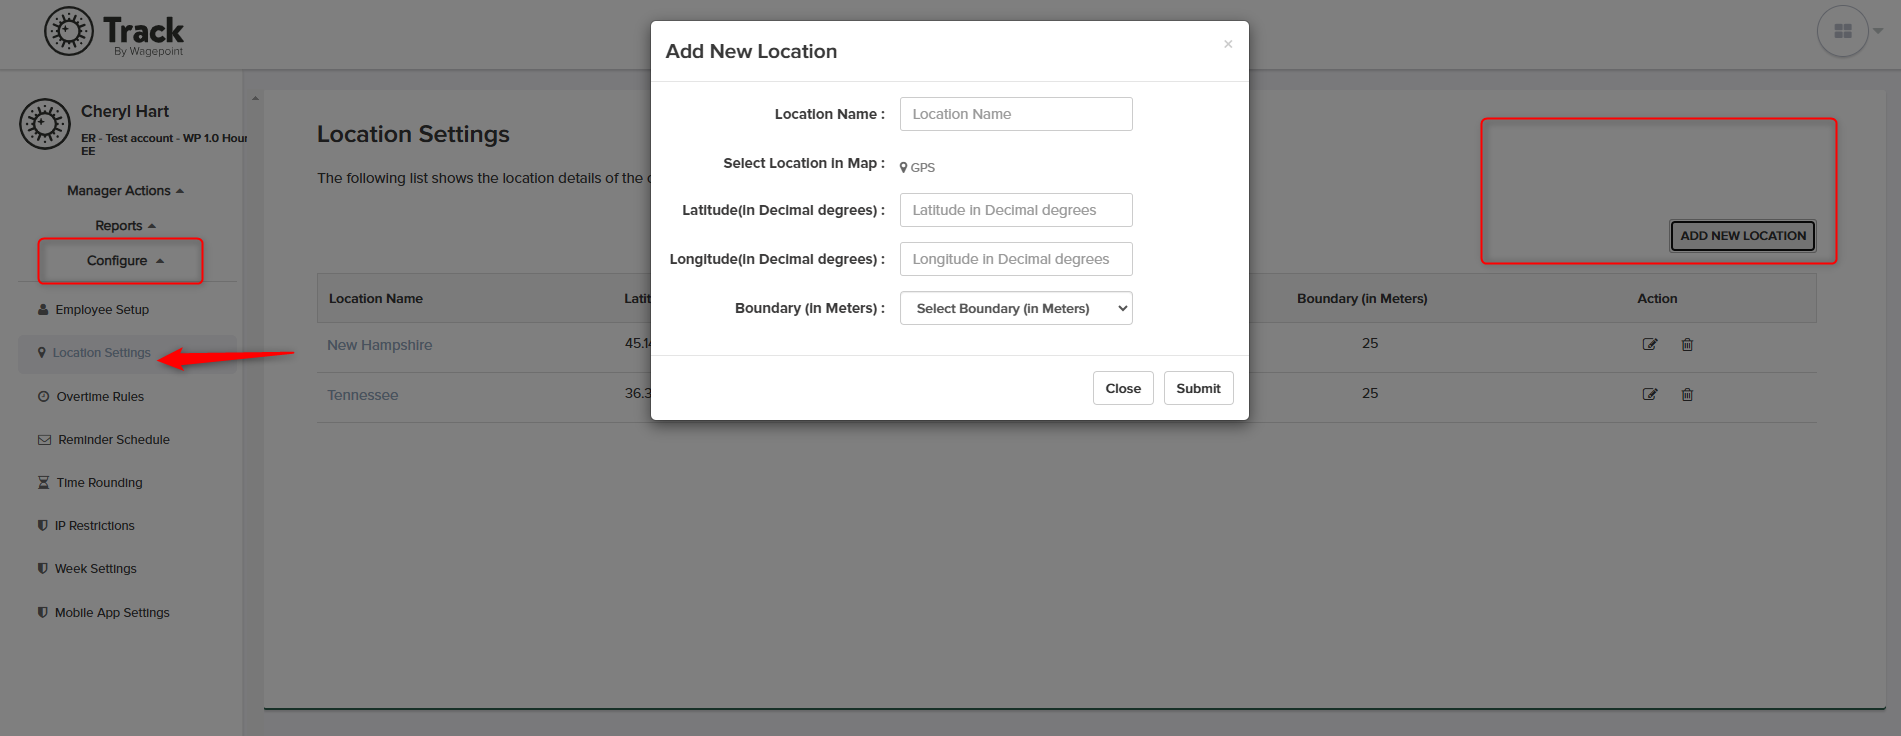1901x736 pixels.
Task: Click the Submit button
Action: [x=1198, y=388]
